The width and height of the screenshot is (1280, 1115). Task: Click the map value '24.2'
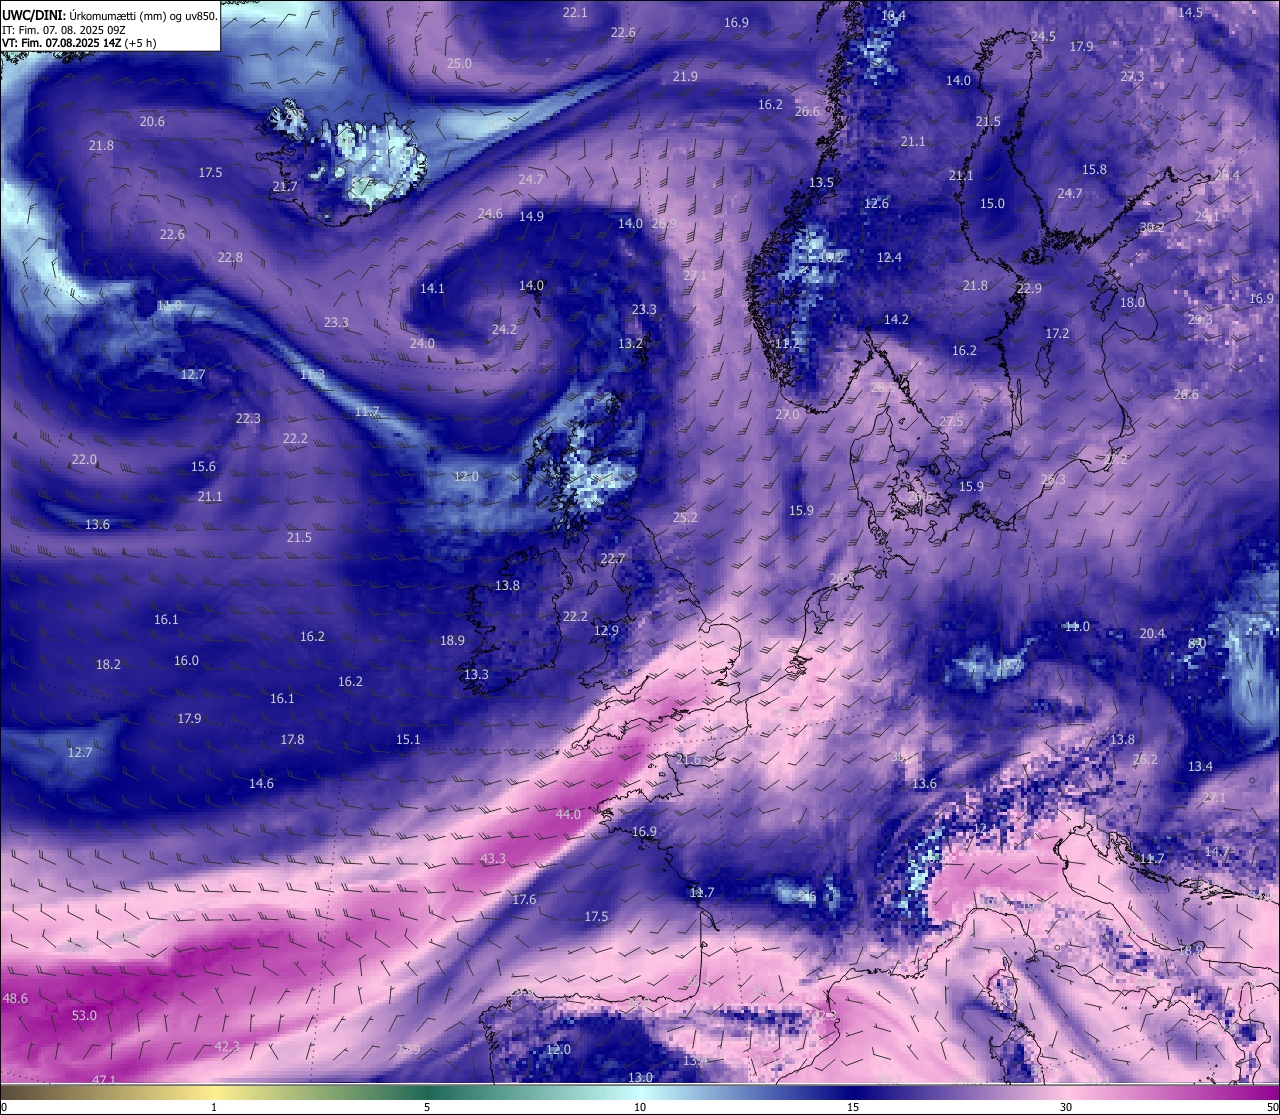[x=504, y=329]
